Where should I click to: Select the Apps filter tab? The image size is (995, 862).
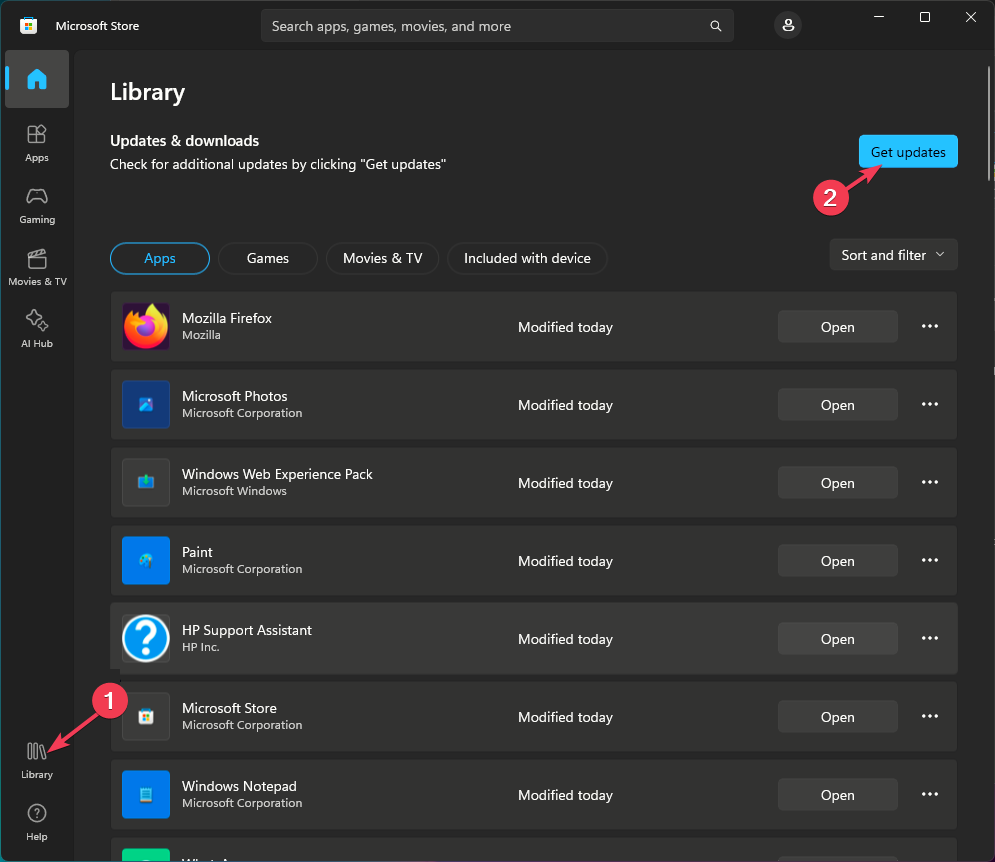pos(160,258)
